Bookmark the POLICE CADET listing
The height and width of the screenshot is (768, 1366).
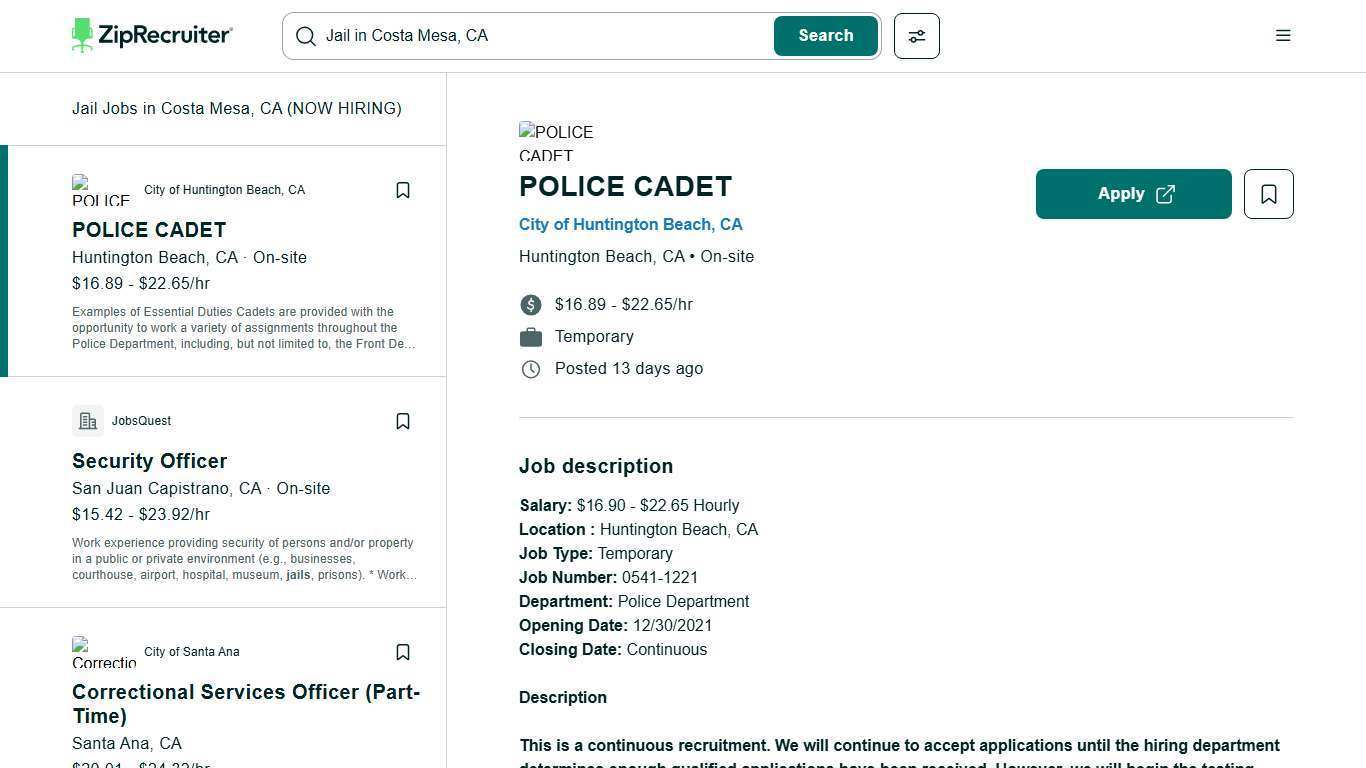coord(403,189)
